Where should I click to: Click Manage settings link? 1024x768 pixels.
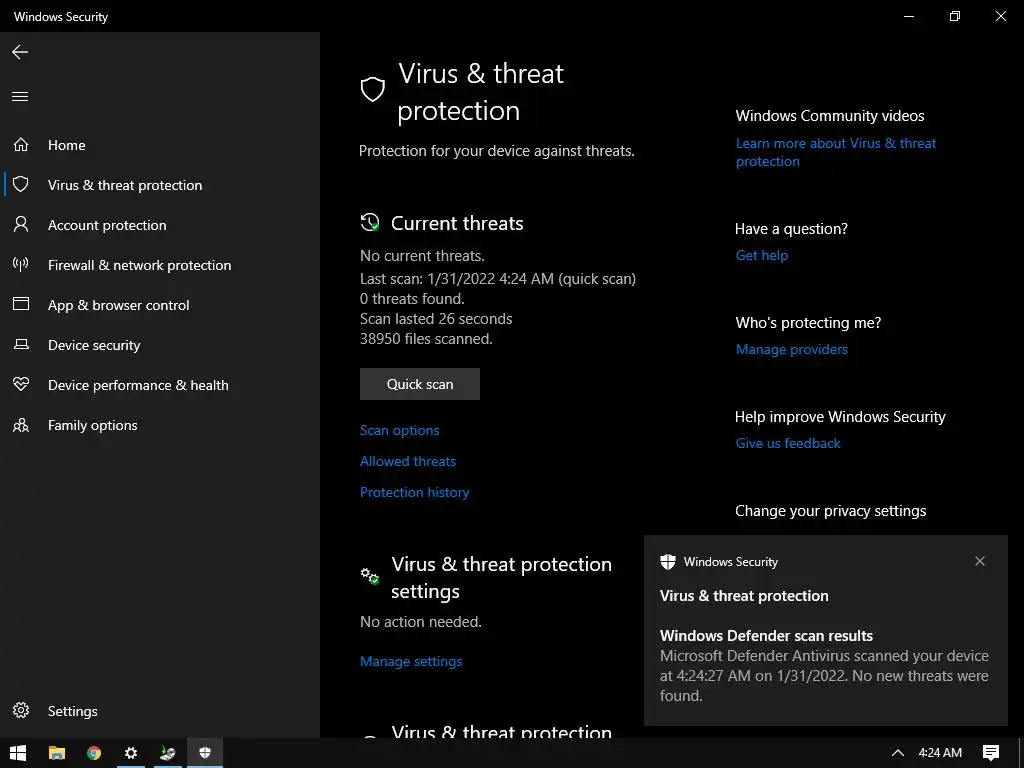click(411, 661)
